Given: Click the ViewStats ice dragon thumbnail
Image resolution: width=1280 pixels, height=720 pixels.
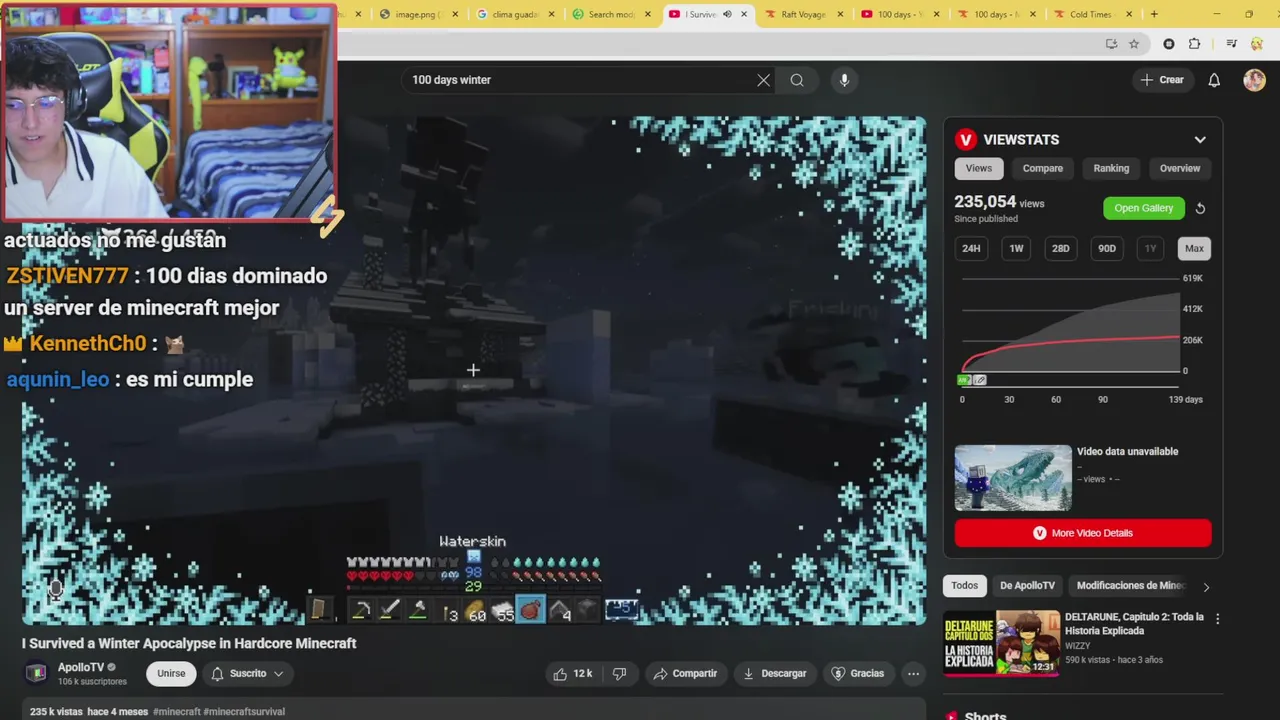Looking at the screenshot, I should pyautogui.click(x=1012, y=478).
